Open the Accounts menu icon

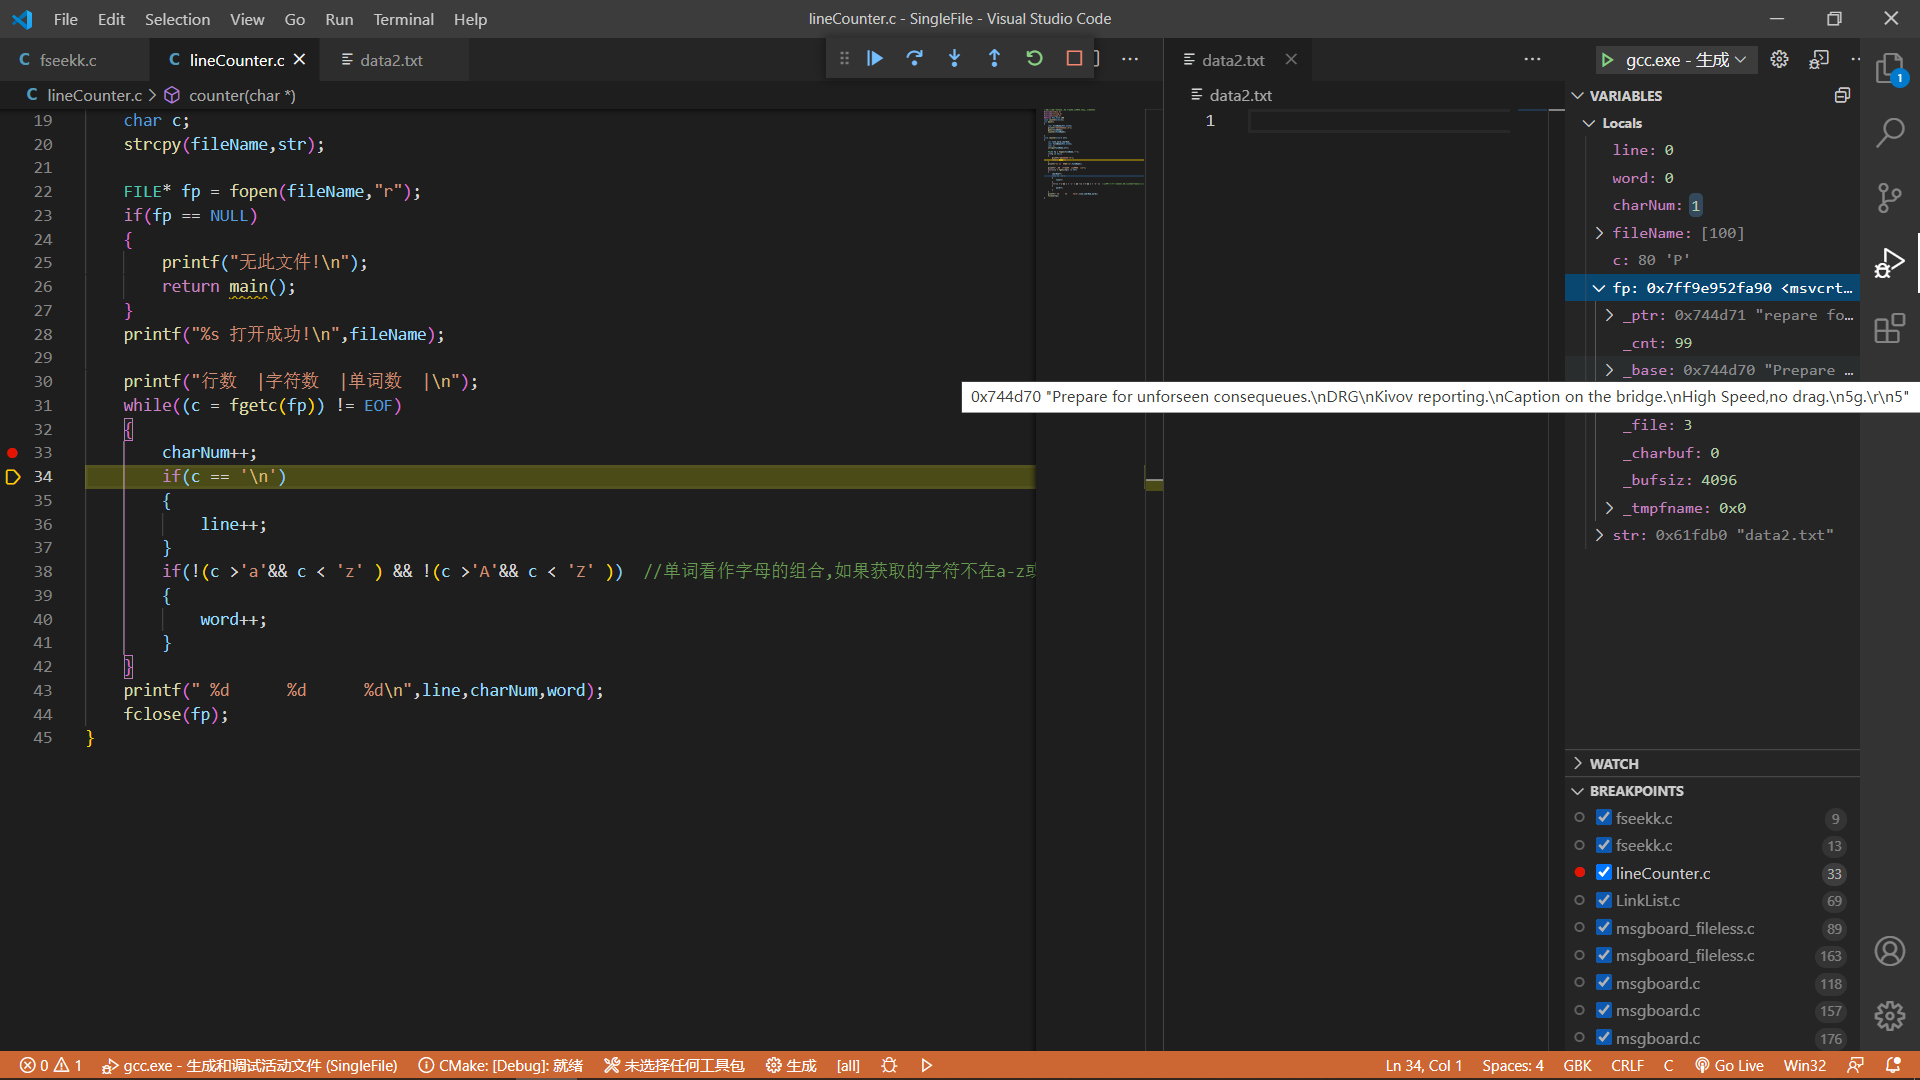(1890, 951)
